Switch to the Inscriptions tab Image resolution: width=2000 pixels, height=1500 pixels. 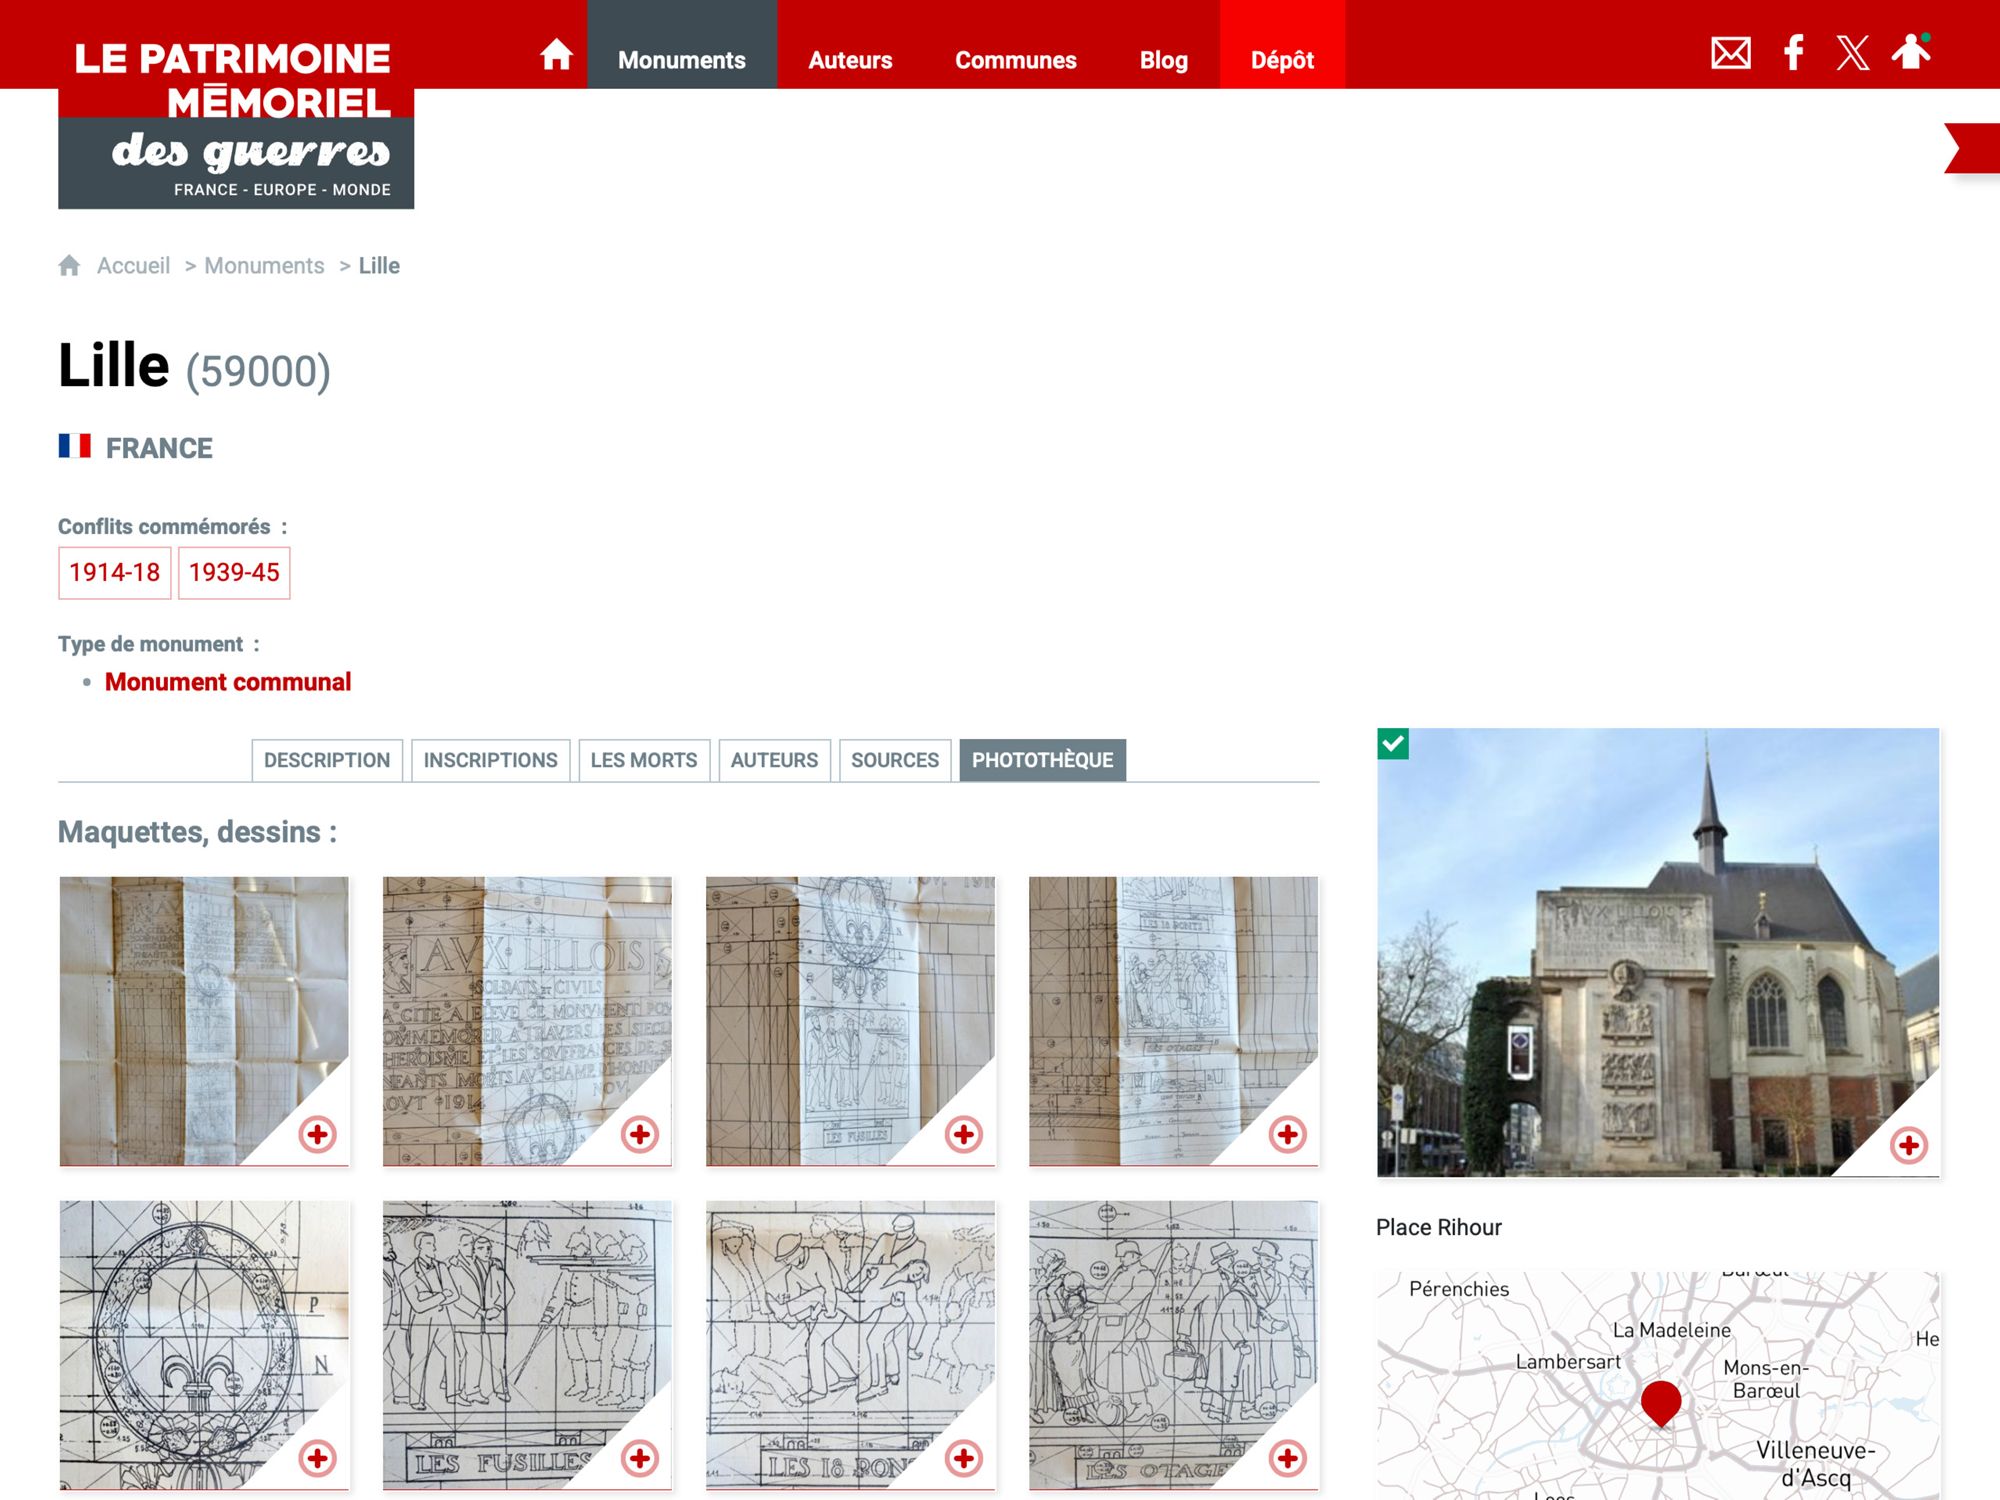490,760
